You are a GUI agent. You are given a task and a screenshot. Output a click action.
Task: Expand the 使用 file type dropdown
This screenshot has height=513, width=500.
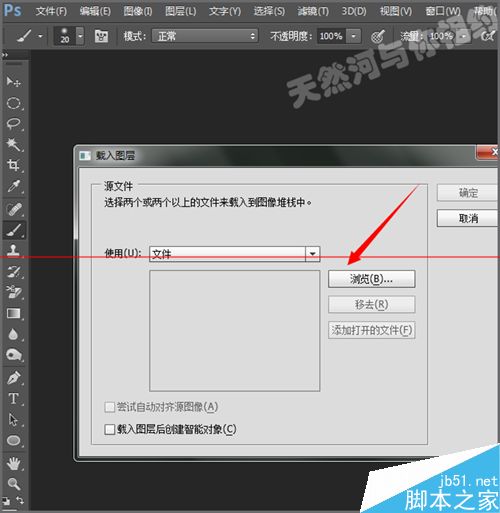[312, 254]
